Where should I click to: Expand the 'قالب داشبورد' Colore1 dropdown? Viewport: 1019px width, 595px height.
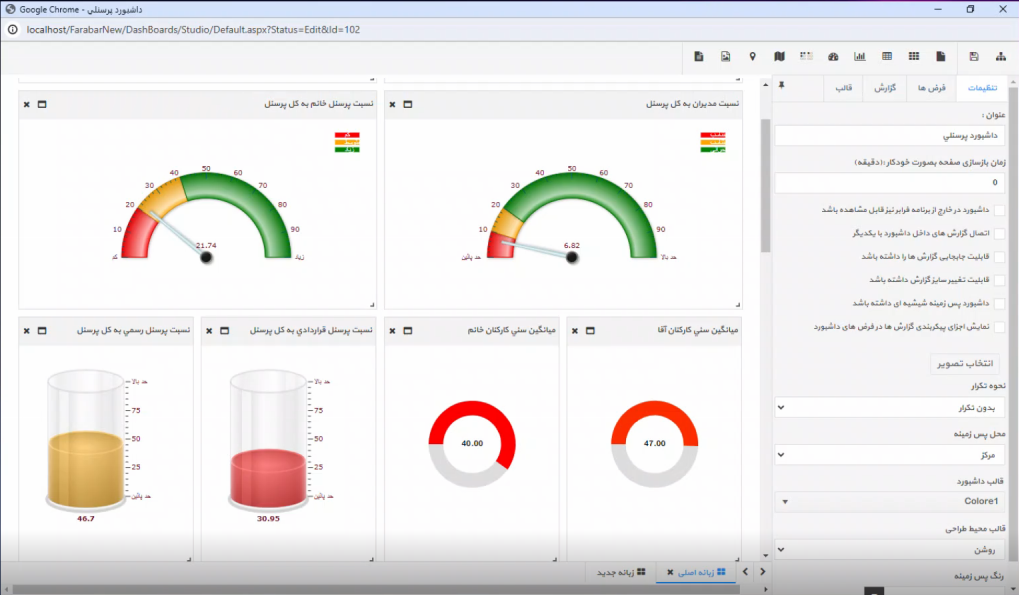pos(889,502)
